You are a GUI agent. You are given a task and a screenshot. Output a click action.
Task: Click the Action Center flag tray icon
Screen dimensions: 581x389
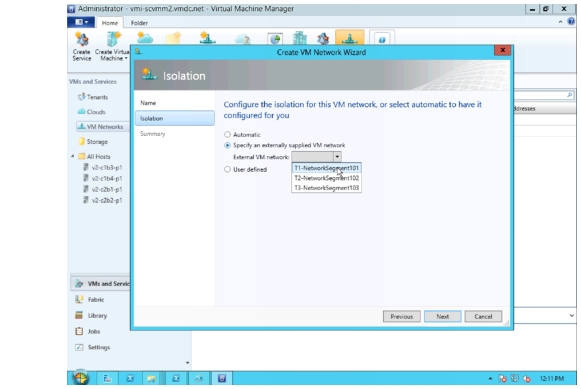pos(502,378)
